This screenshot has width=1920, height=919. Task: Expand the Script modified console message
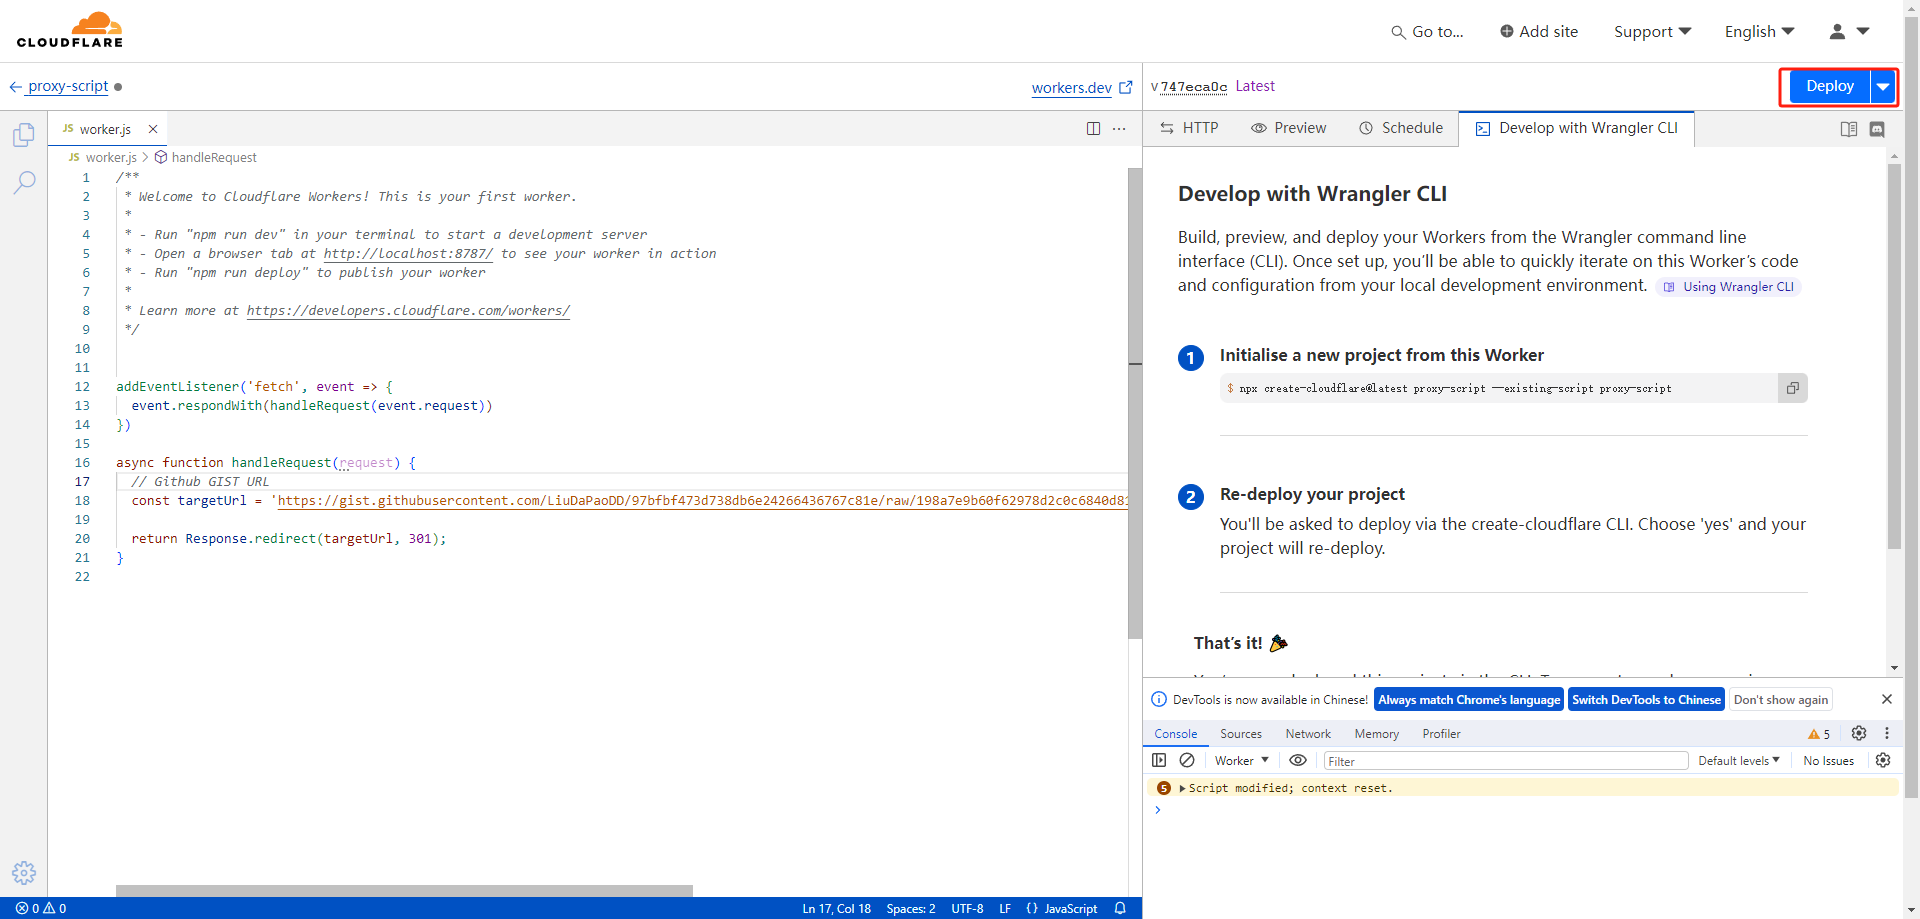(x=1182, y=788)
